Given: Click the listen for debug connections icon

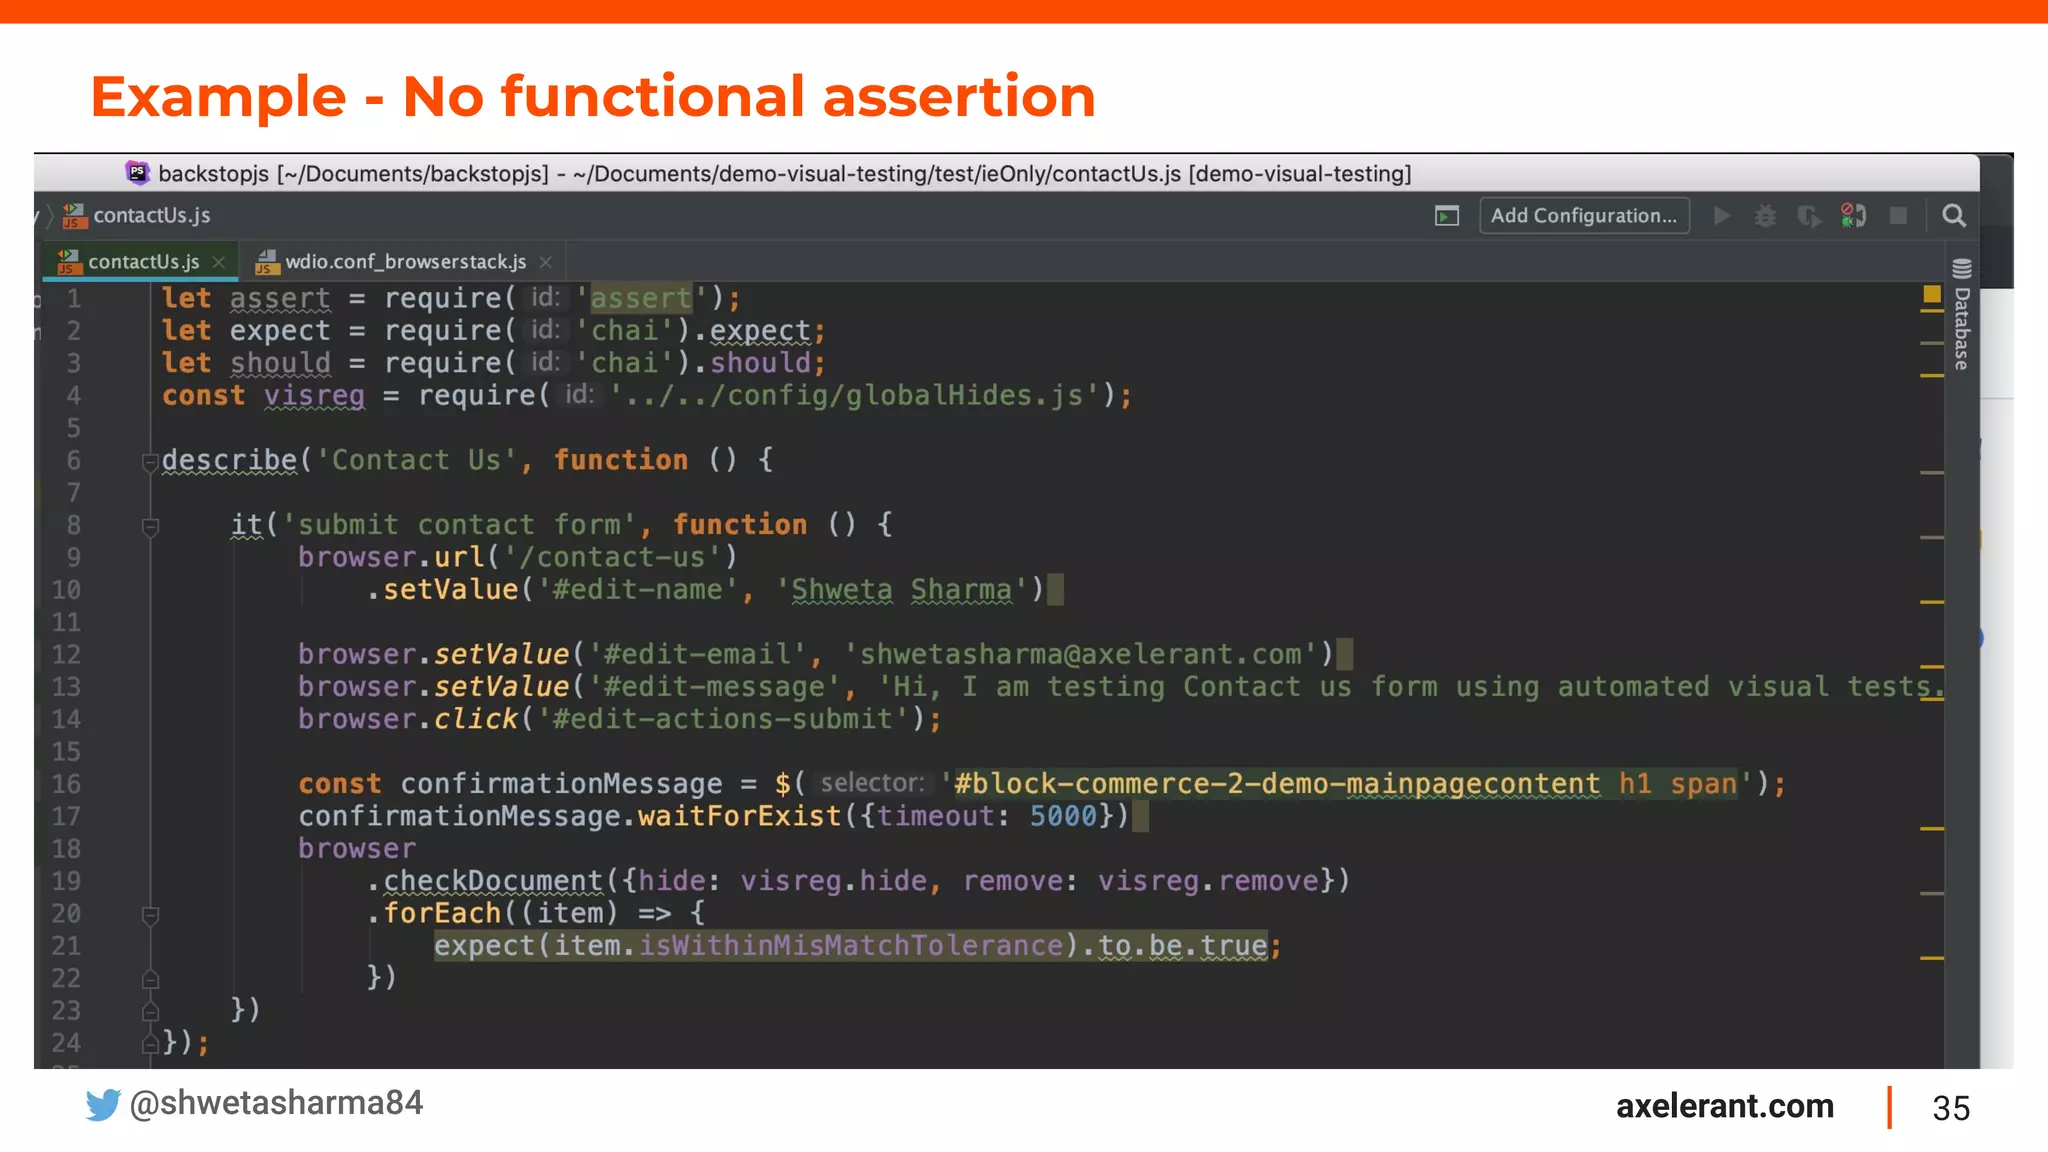Looking at the screenshot, I should (x=1853, y=216).
